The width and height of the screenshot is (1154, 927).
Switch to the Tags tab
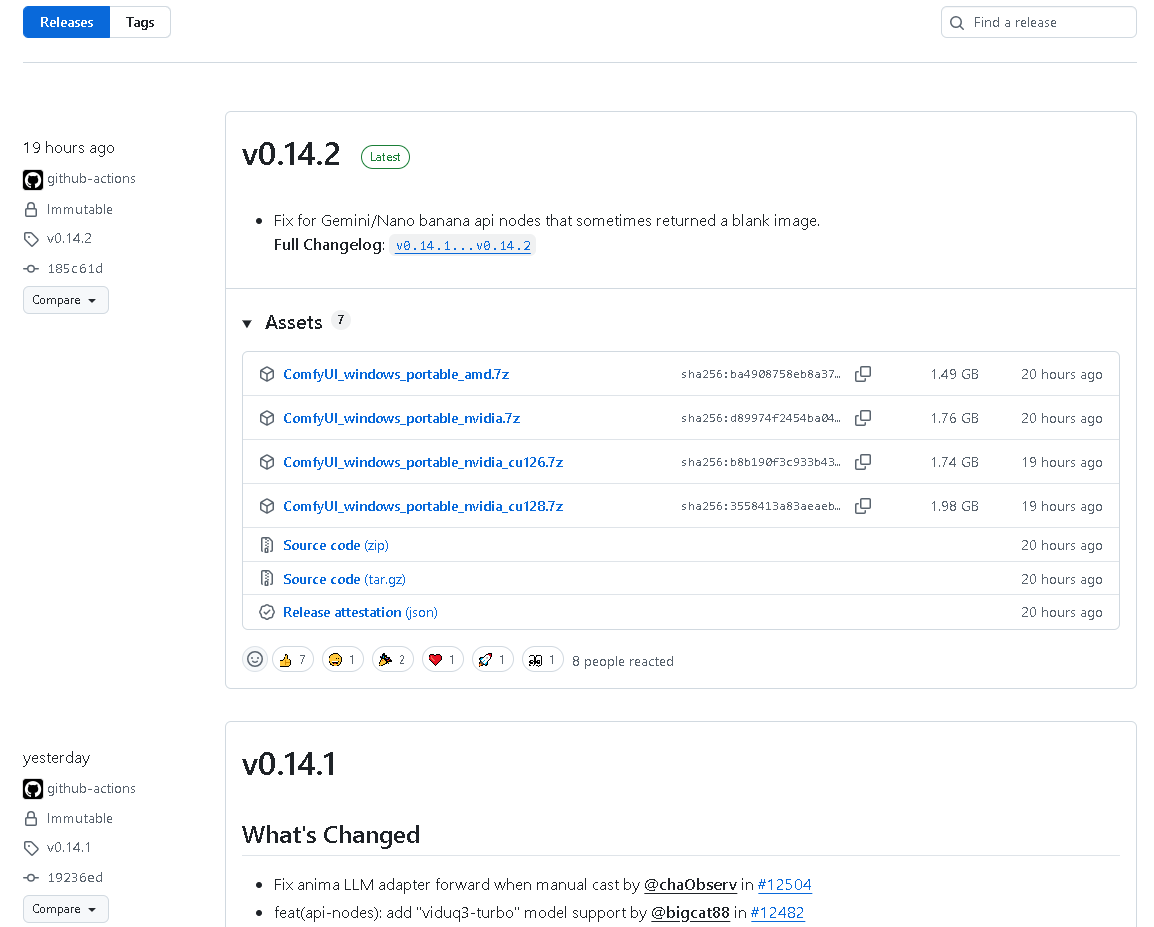click(x=140, y=22)
